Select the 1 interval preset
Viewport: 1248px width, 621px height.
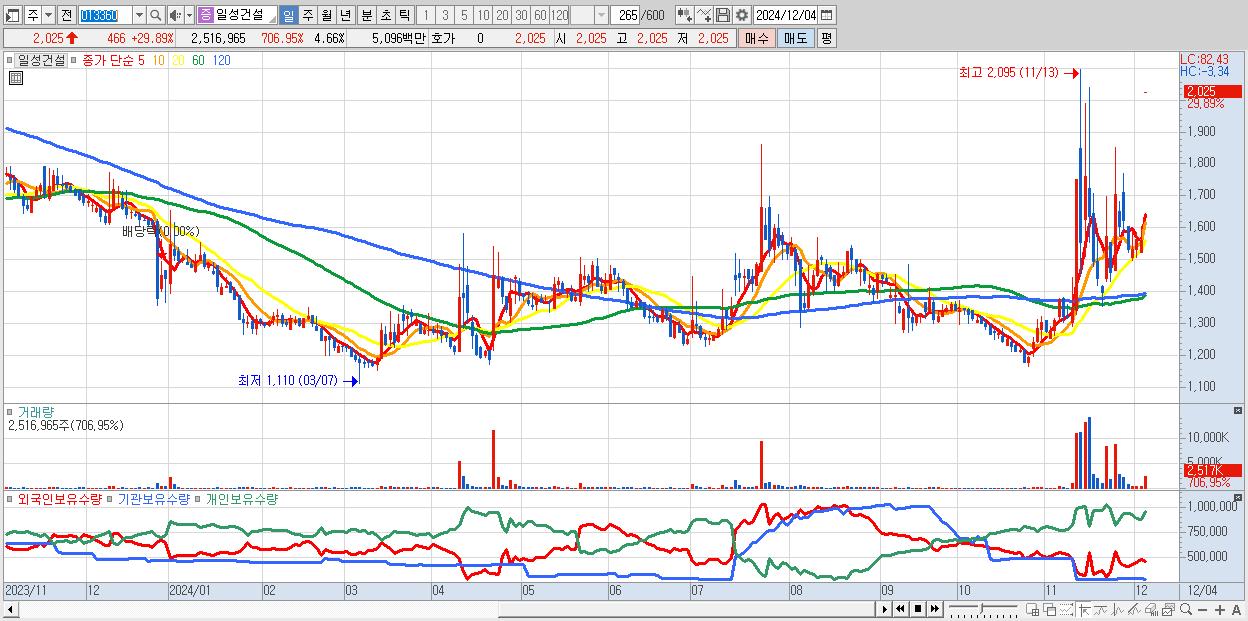[425, 15]
